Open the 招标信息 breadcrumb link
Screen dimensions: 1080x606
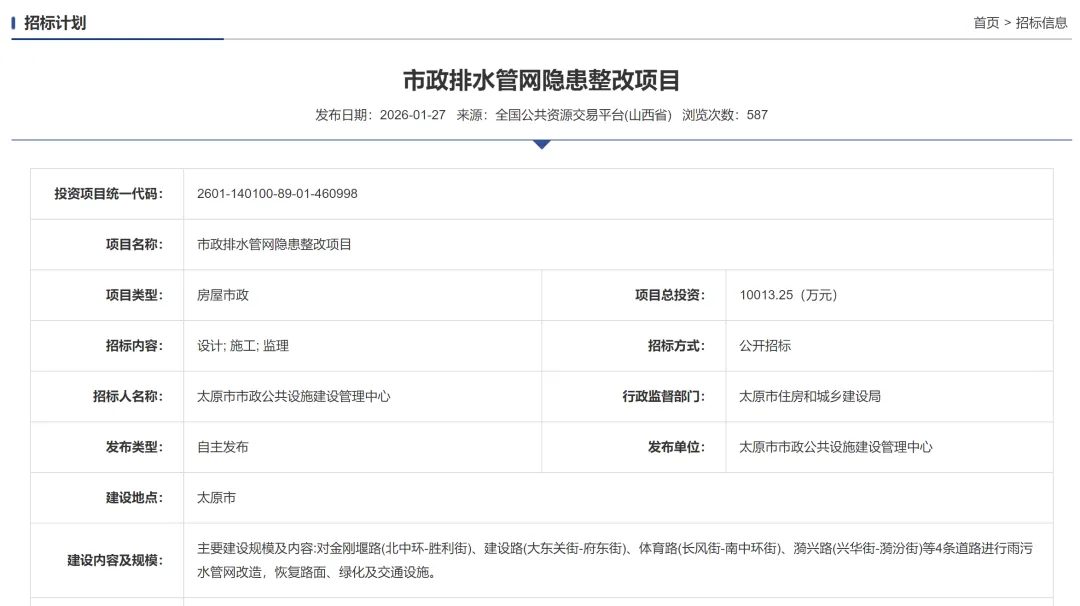point(1041,23)
